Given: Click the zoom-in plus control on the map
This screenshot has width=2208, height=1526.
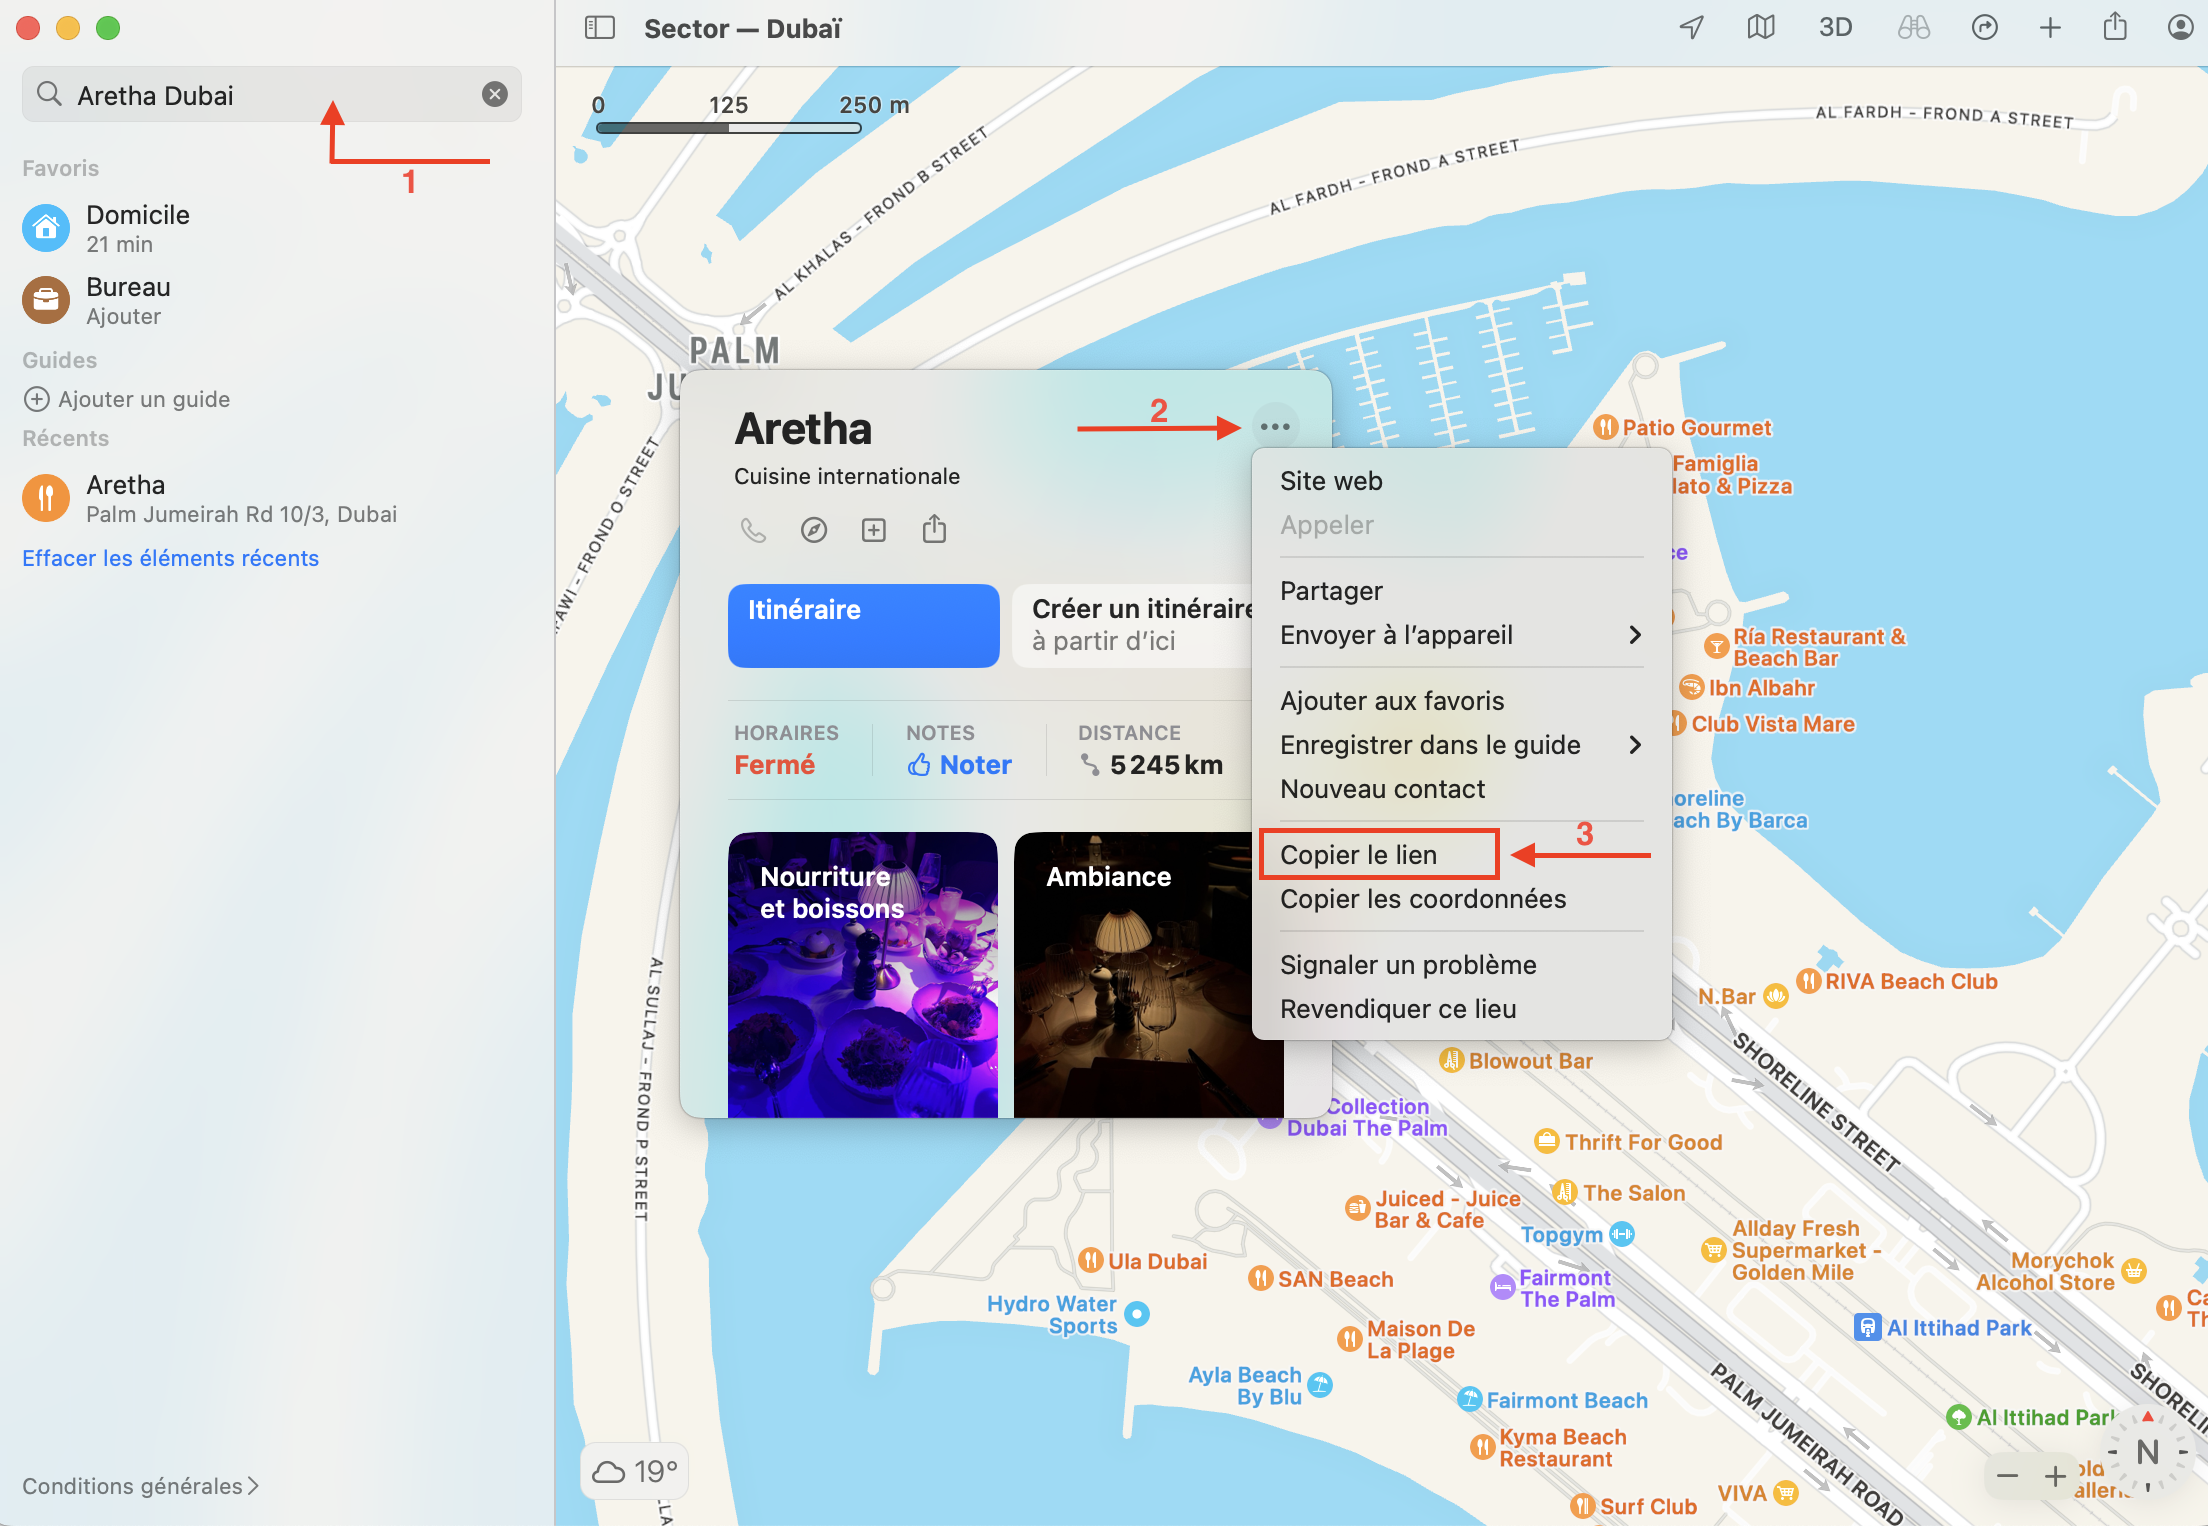Looking at the screenshot, I should (2055, 1476).
